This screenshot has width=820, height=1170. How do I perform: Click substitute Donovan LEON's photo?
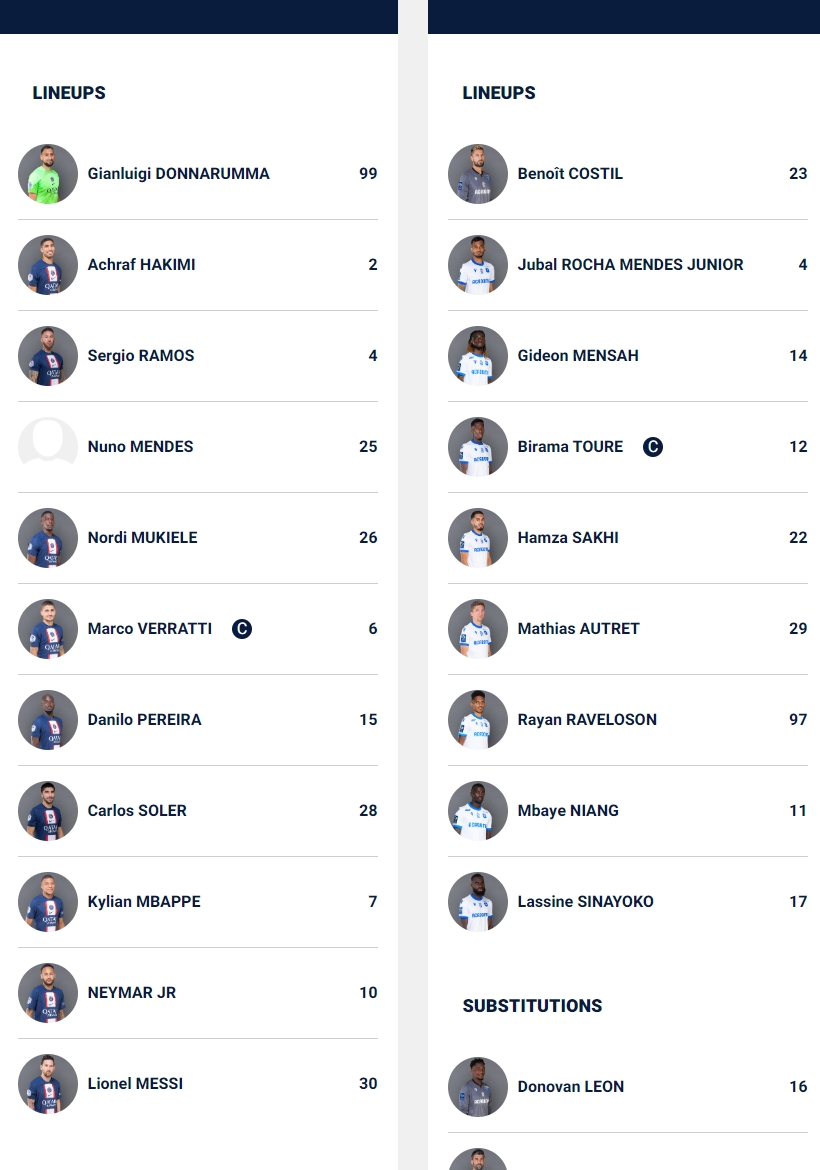[x=478, y=1087]
